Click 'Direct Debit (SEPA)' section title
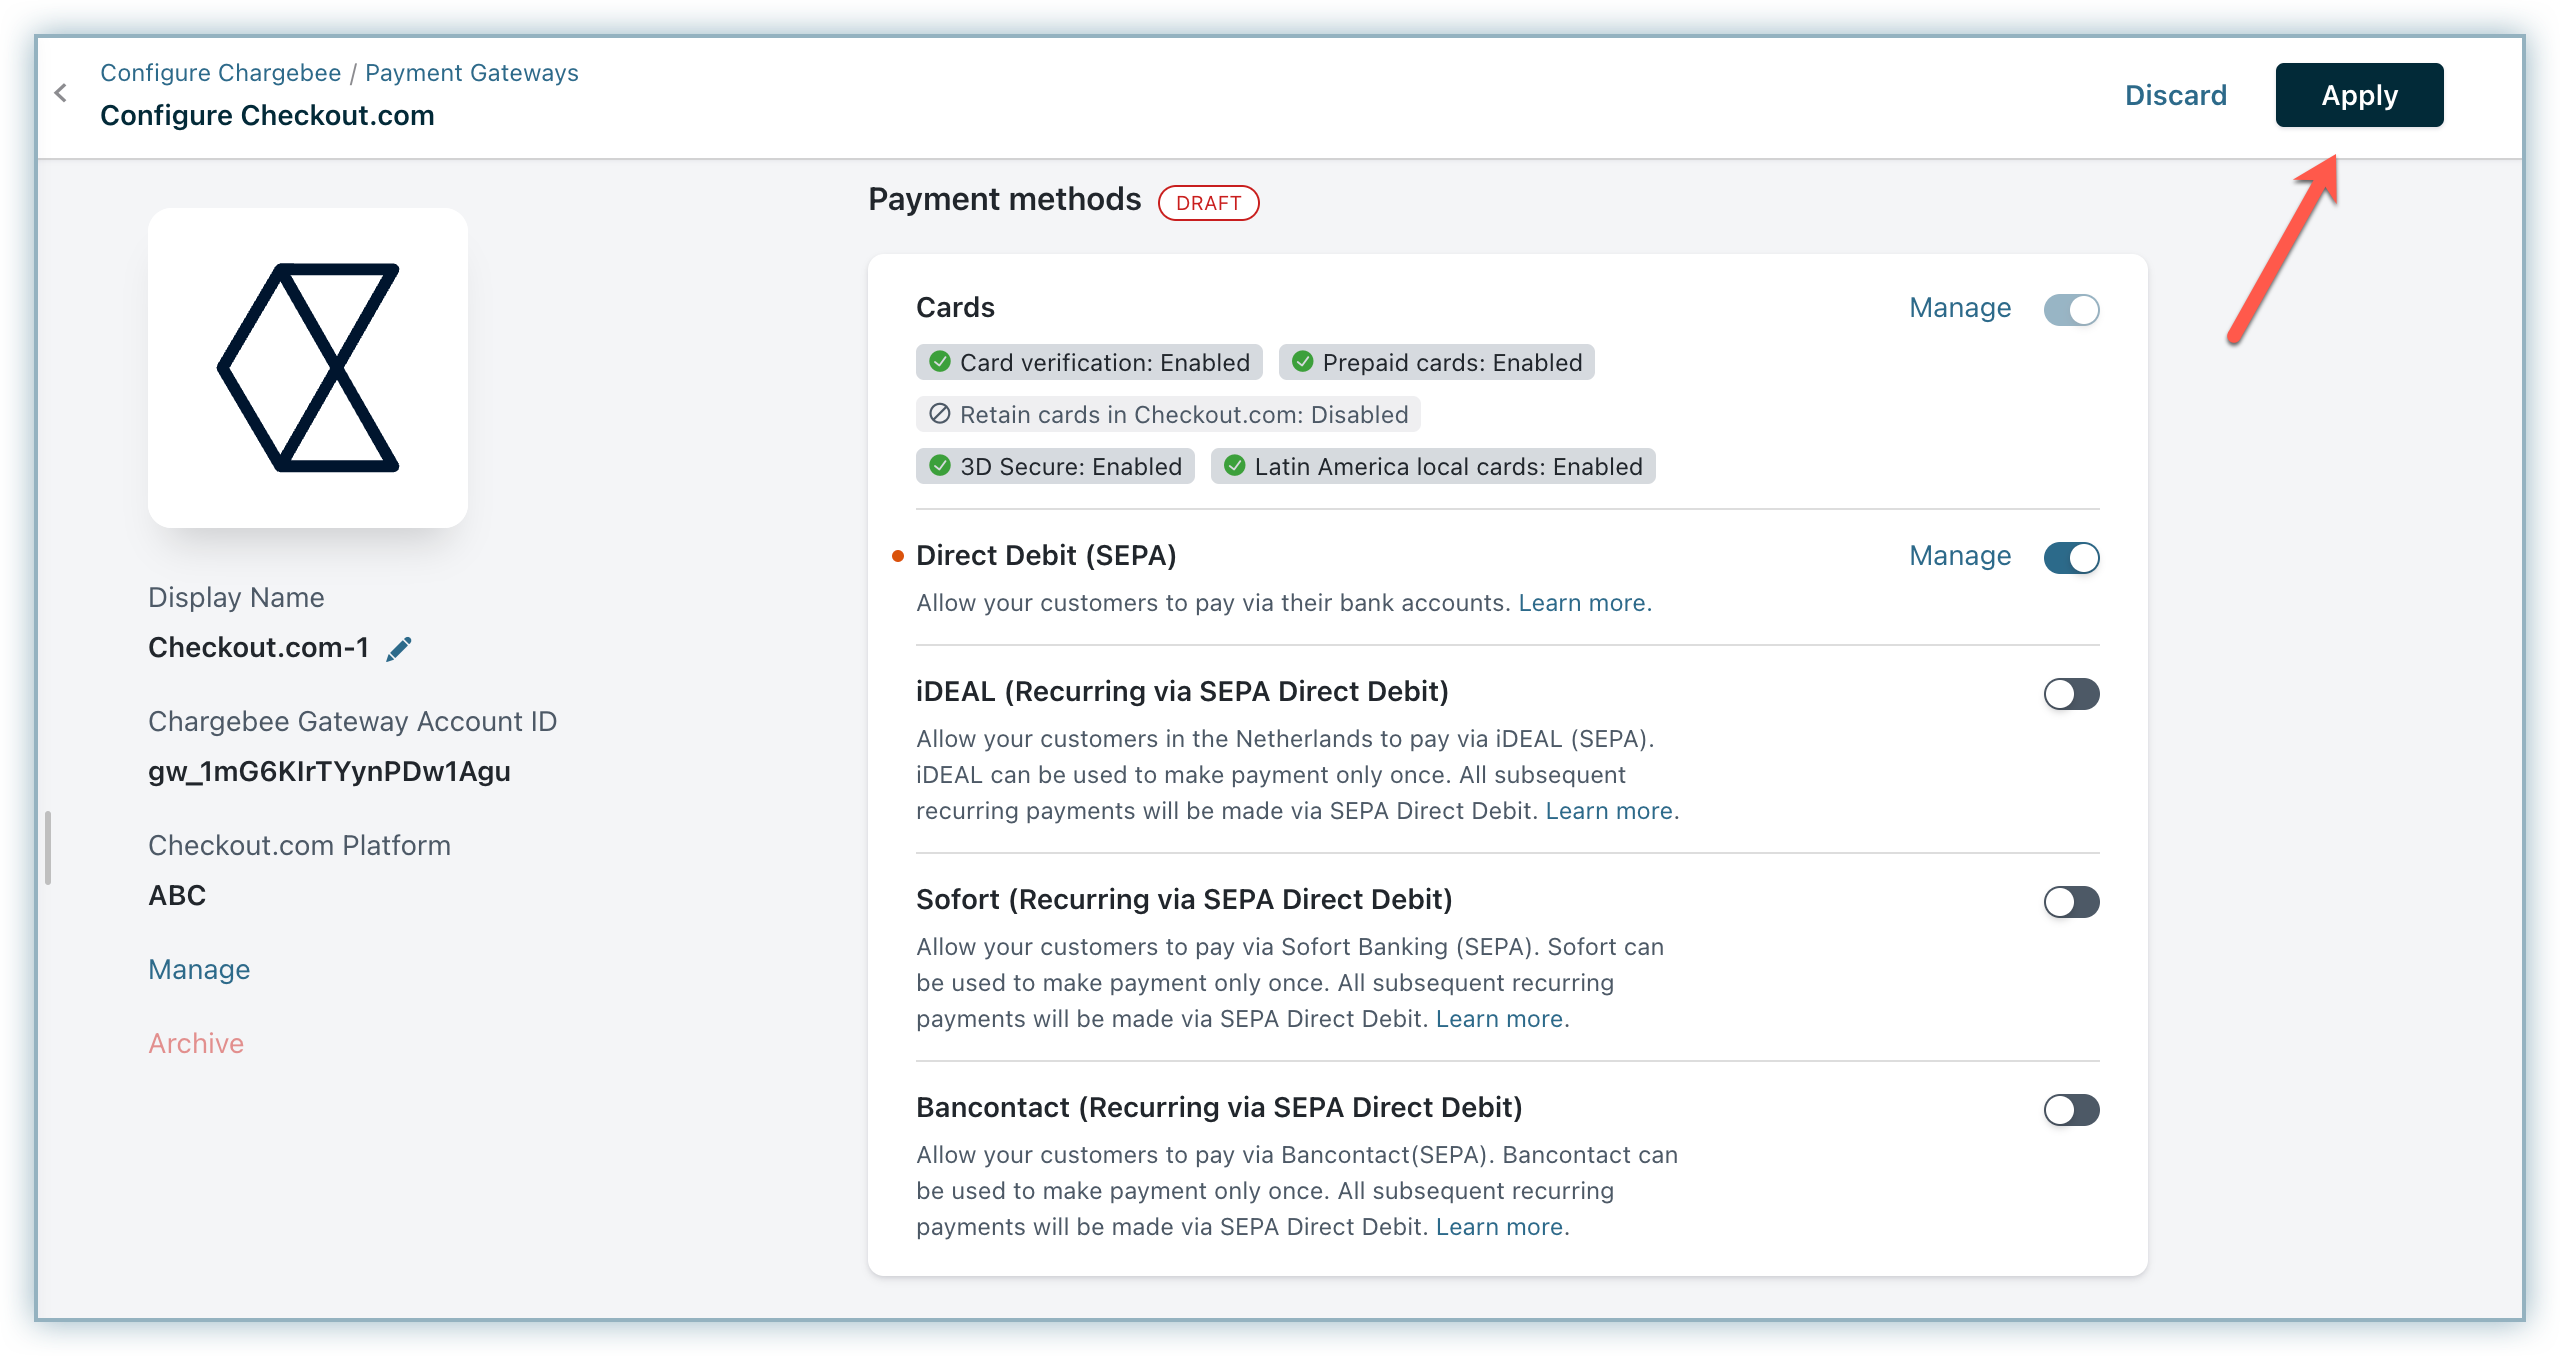 [x=1046, y=555]
